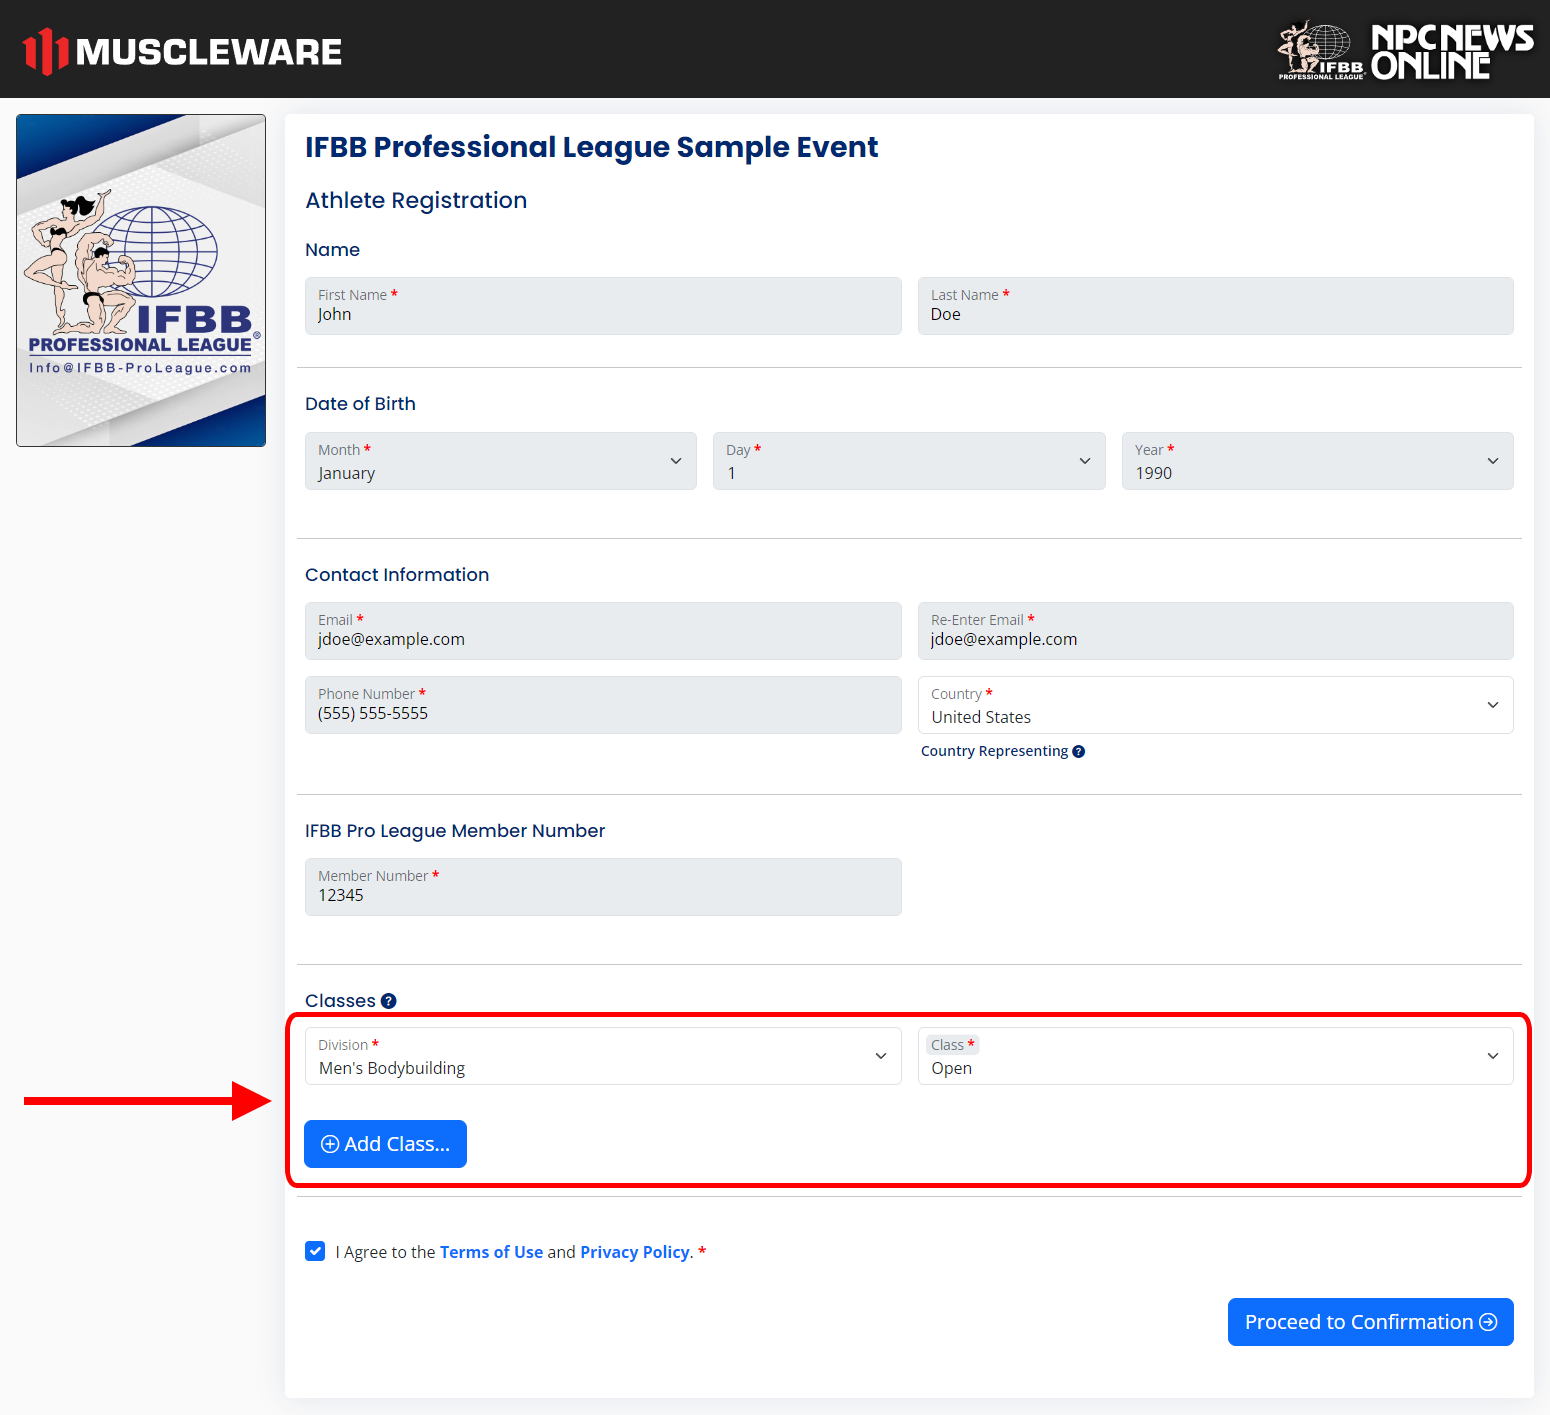Expand the Month dropdown
Screen dimensions: 1550x1415
500,461
